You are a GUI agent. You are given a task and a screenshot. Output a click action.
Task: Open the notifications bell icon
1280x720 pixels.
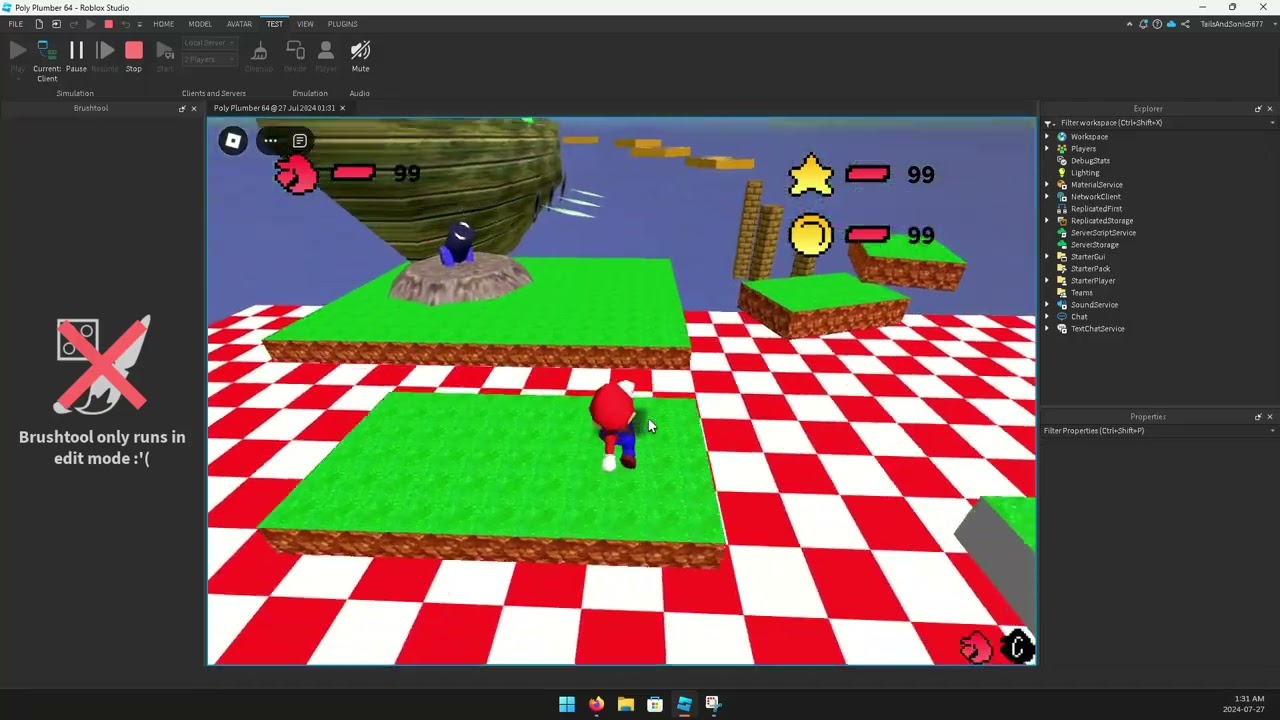click(1143, 24)
